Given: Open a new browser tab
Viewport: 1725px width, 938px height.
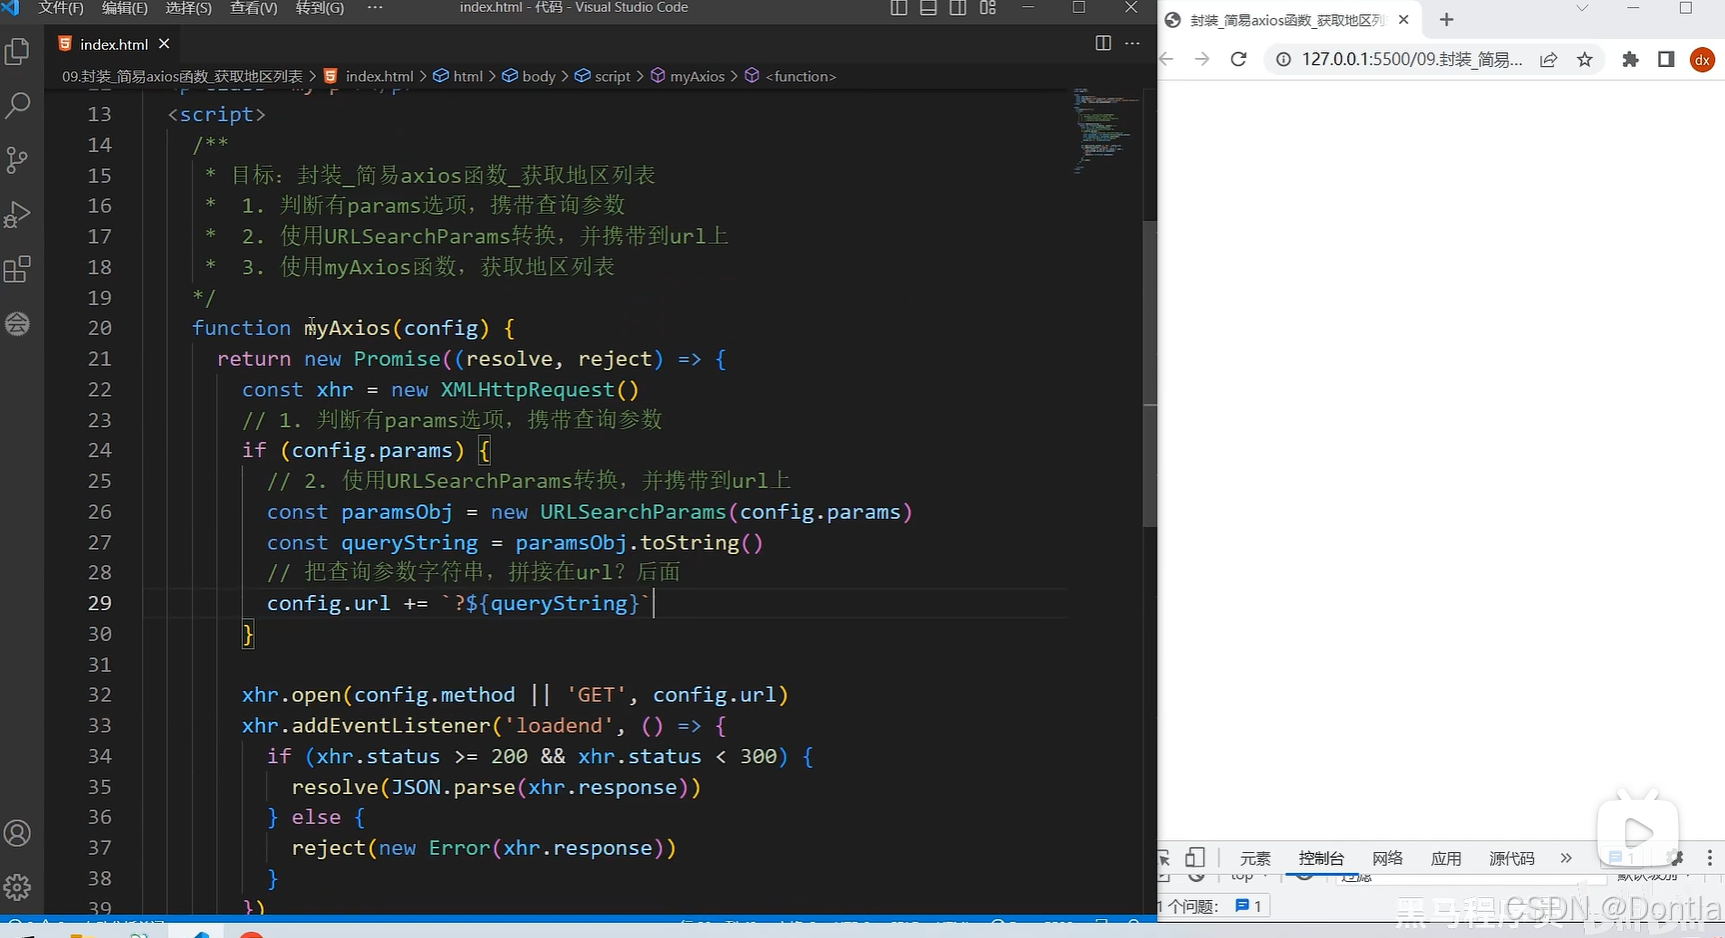Looking at the screenshot, I should point(1446,20).
